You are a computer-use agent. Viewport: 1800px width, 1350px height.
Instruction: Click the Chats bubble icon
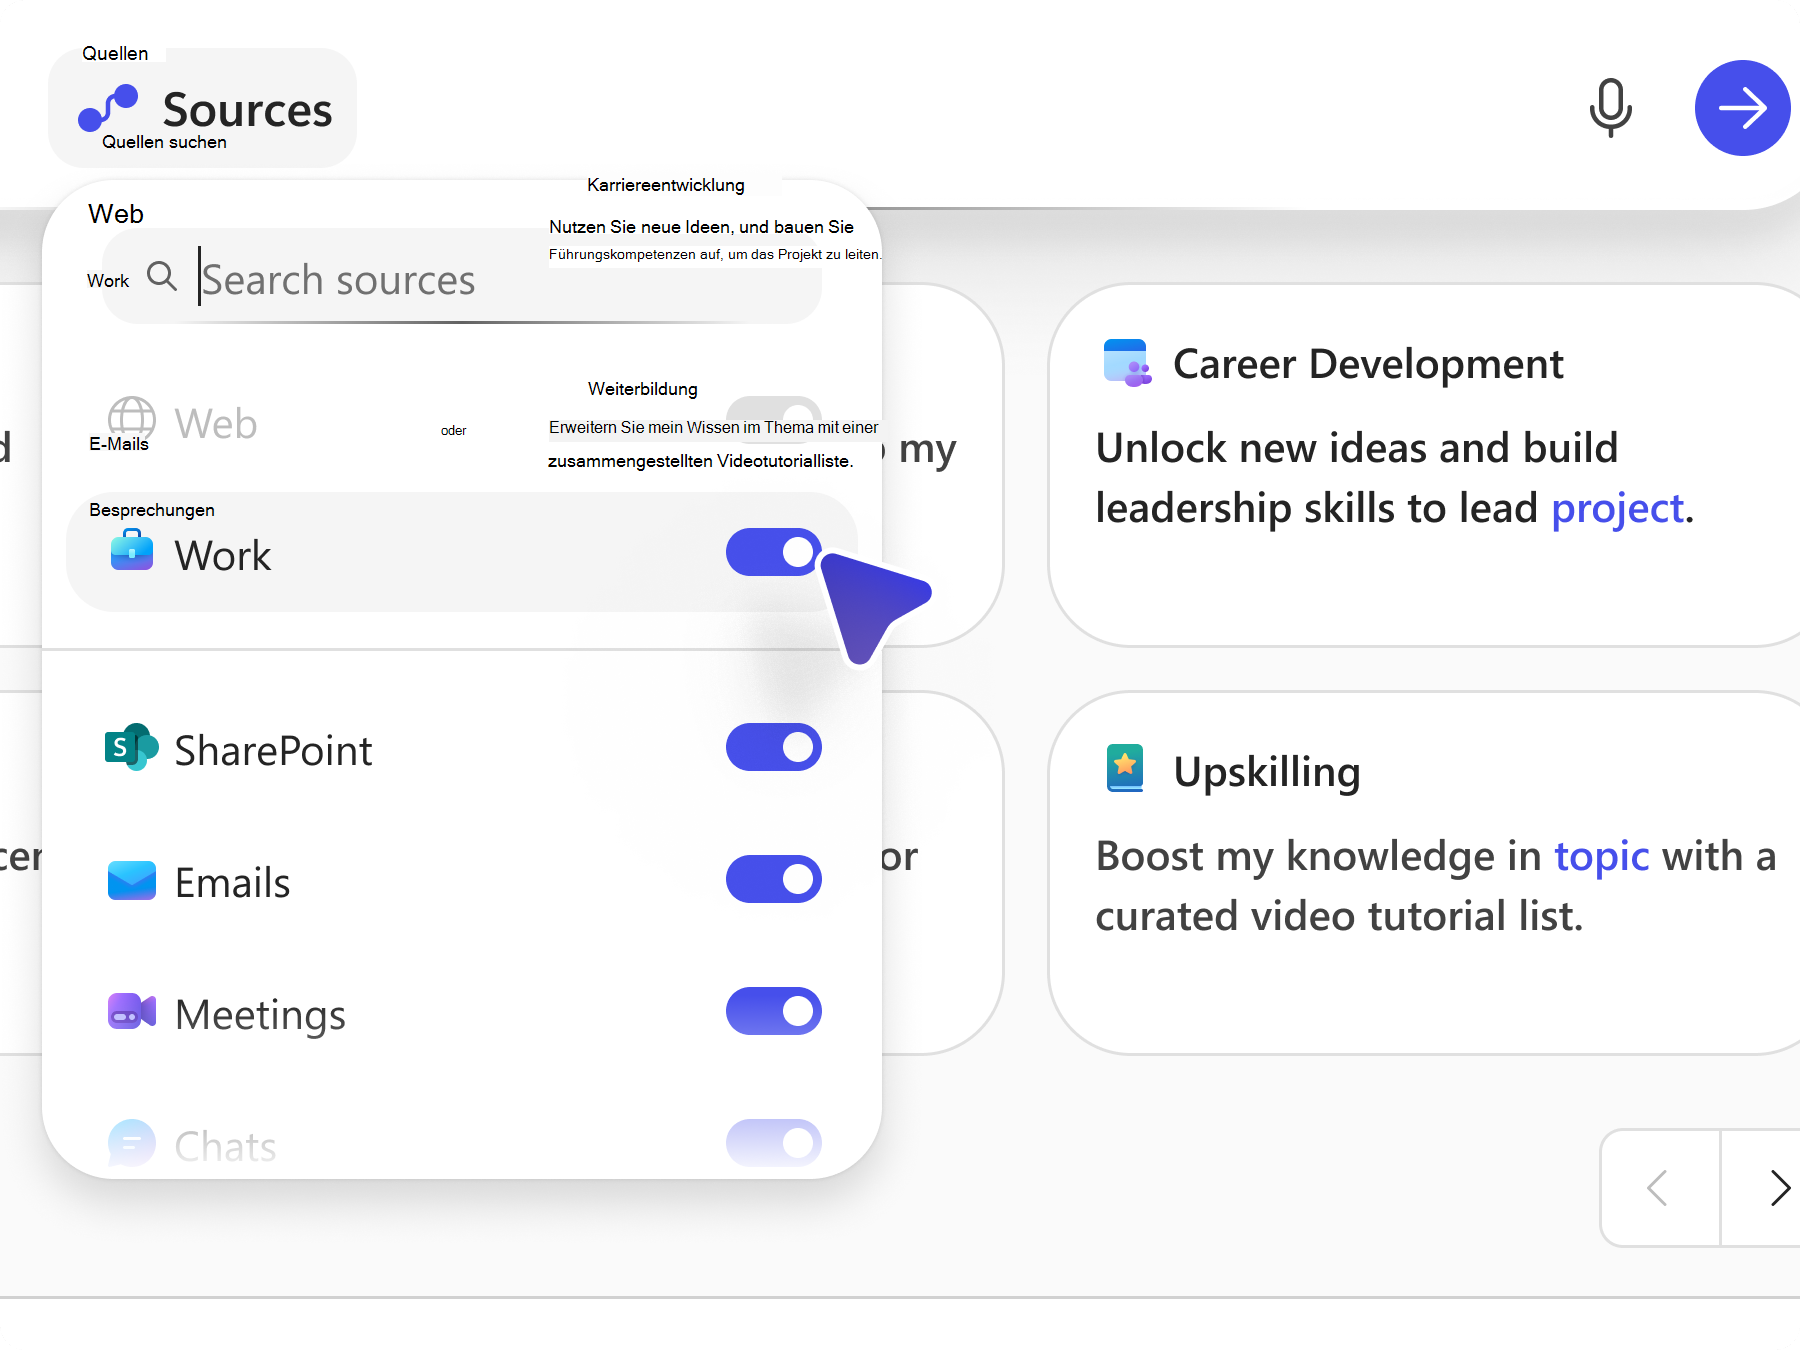coord(132,1143)
